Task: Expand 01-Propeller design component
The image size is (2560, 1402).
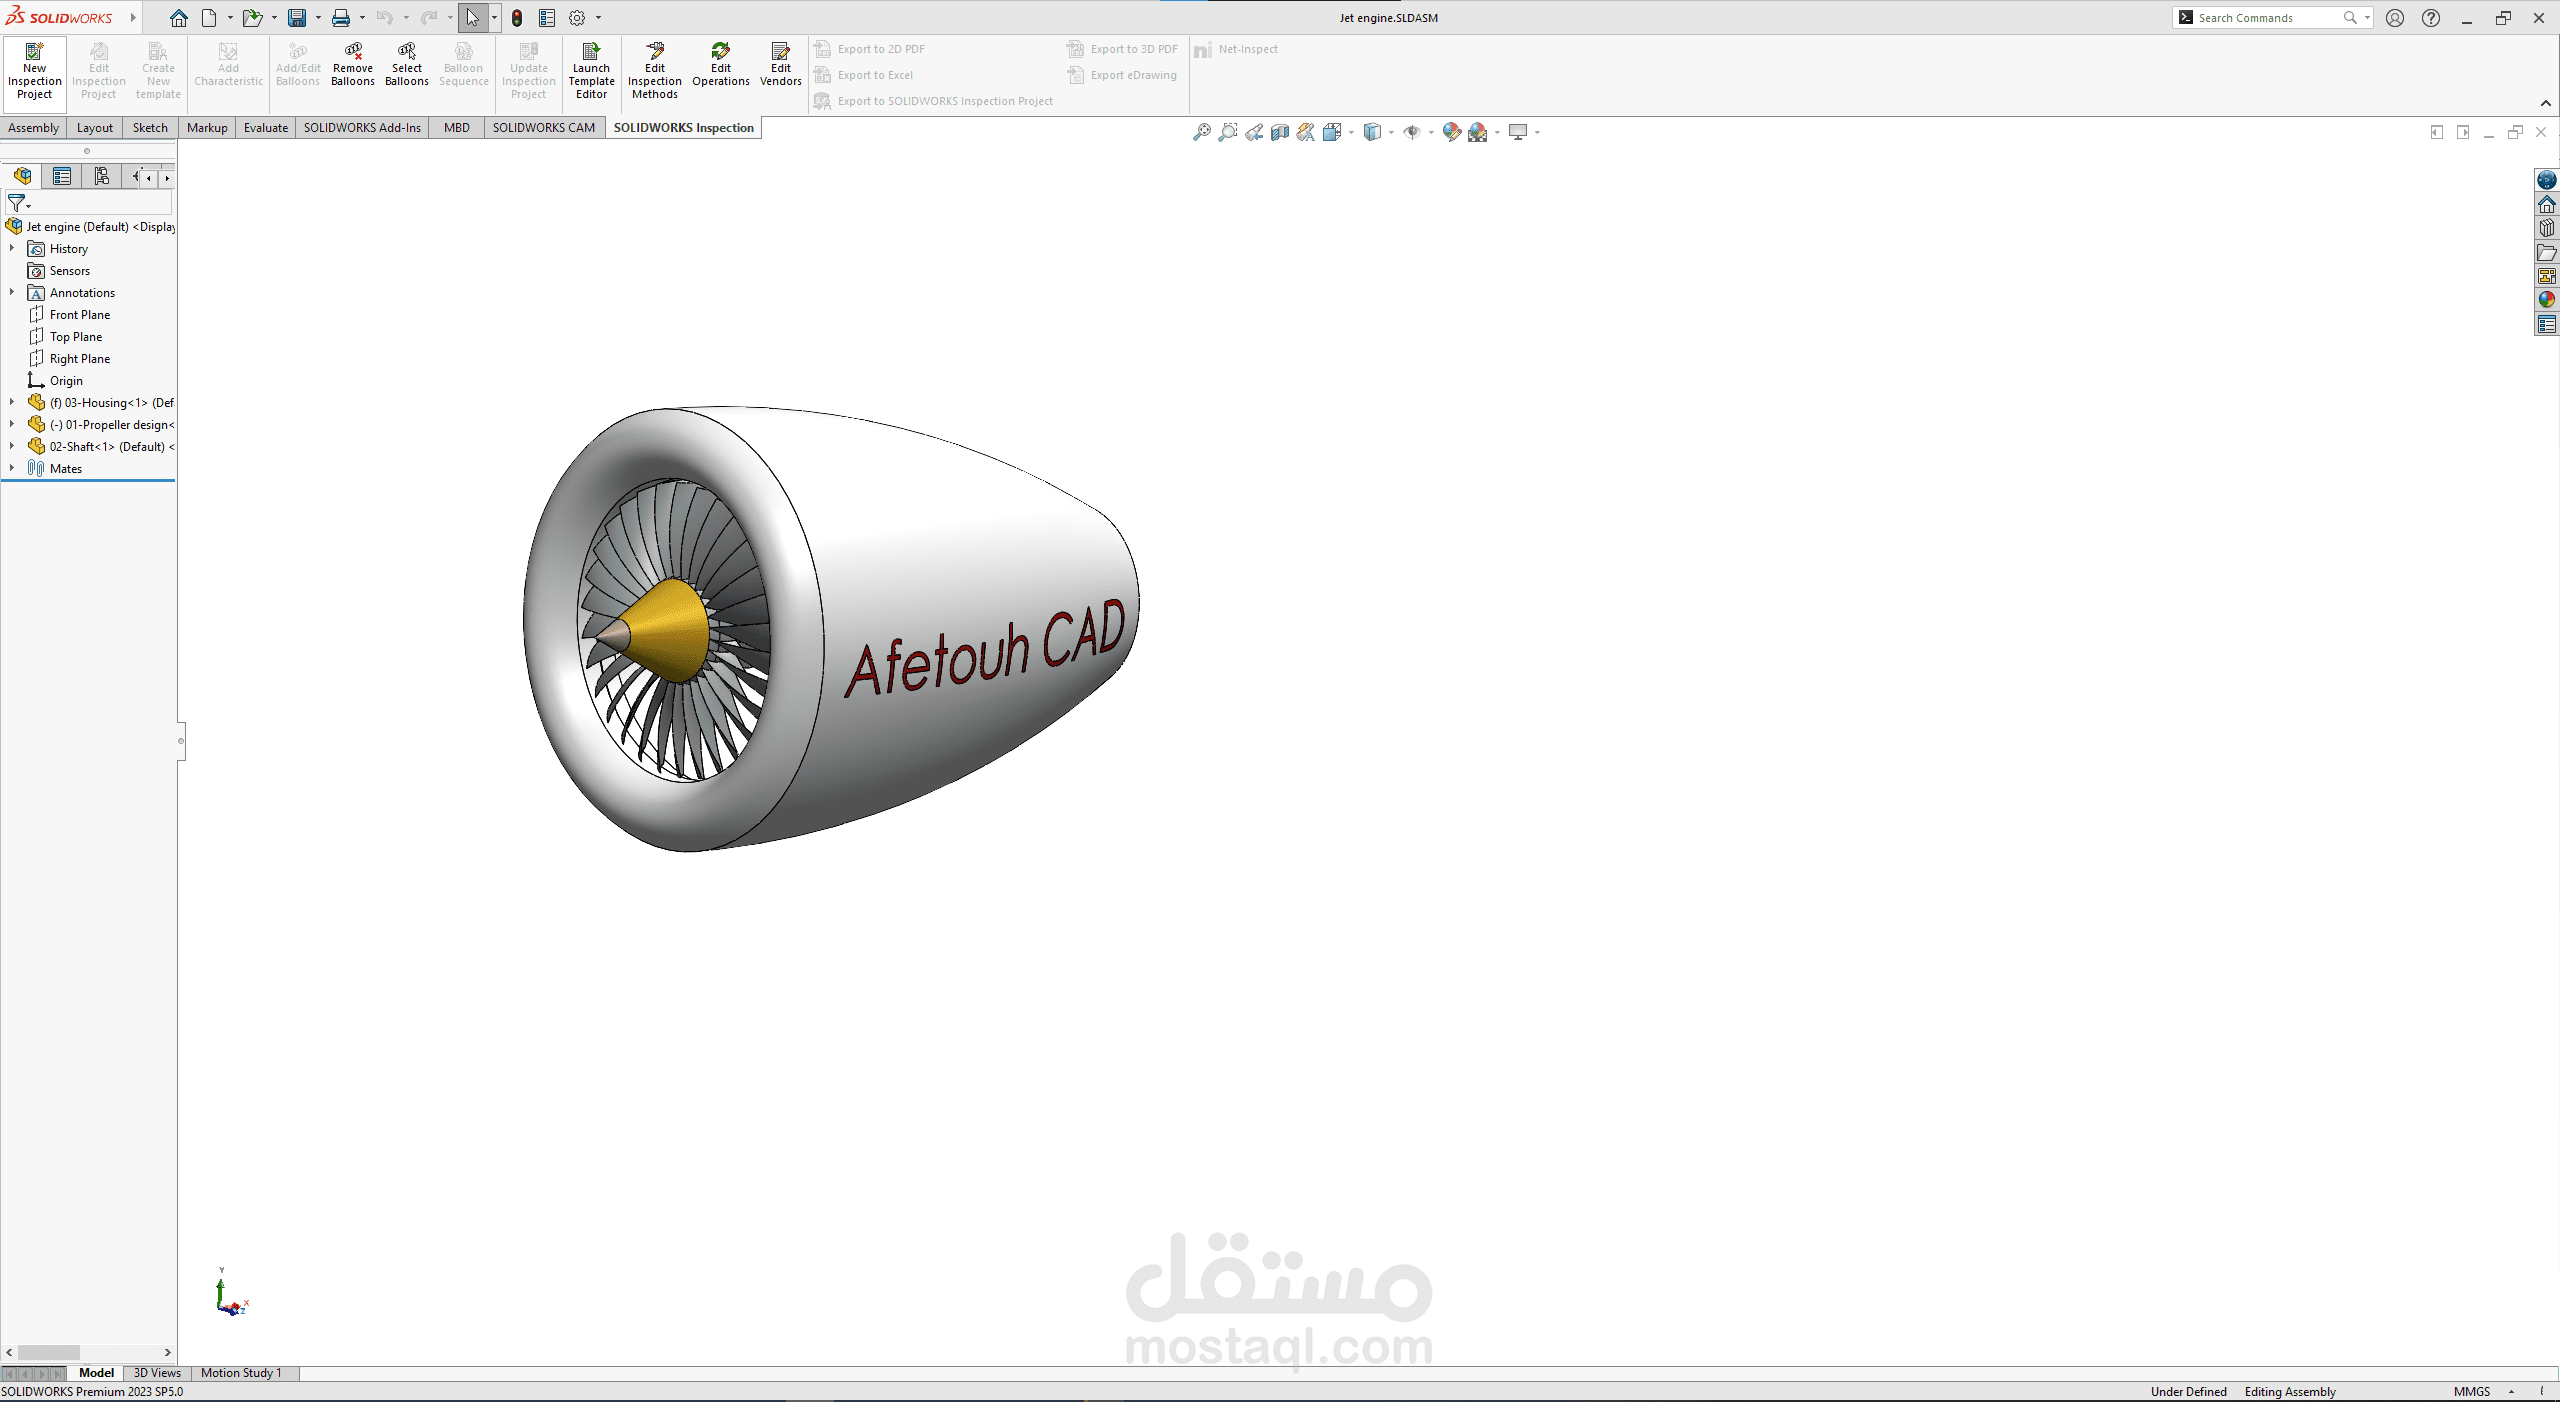Action: (12, 424)
